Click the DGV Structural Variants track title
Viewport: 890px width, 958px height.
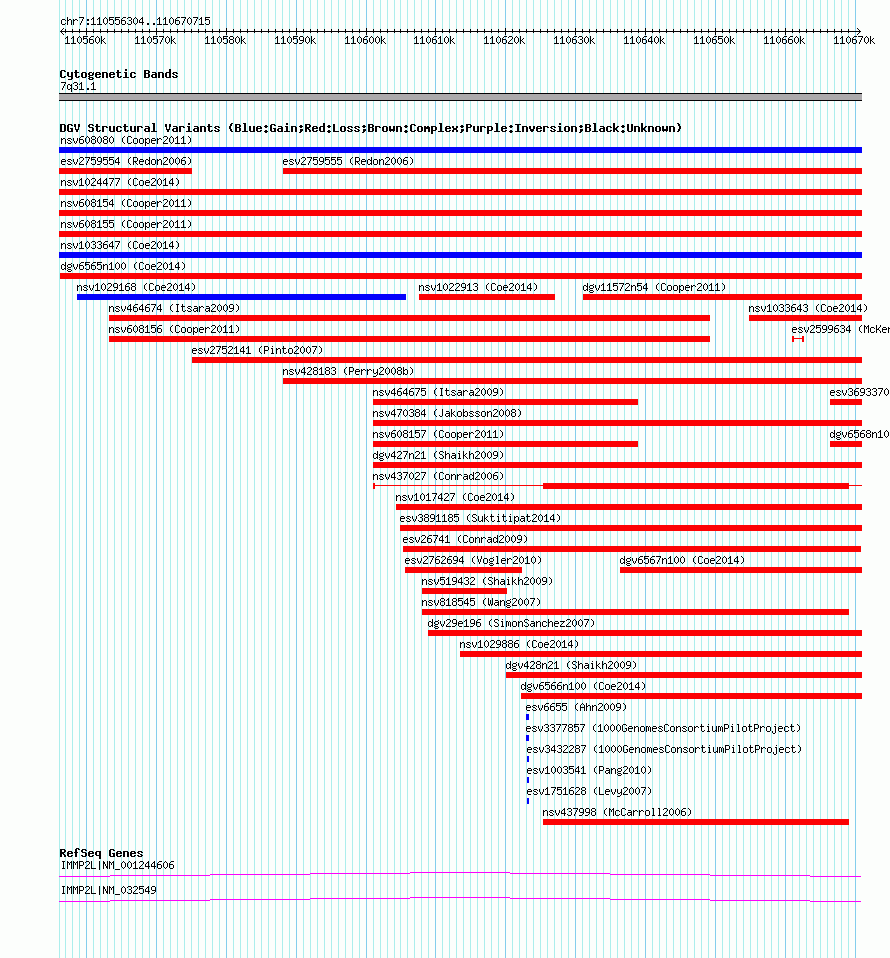pos(370,128)
